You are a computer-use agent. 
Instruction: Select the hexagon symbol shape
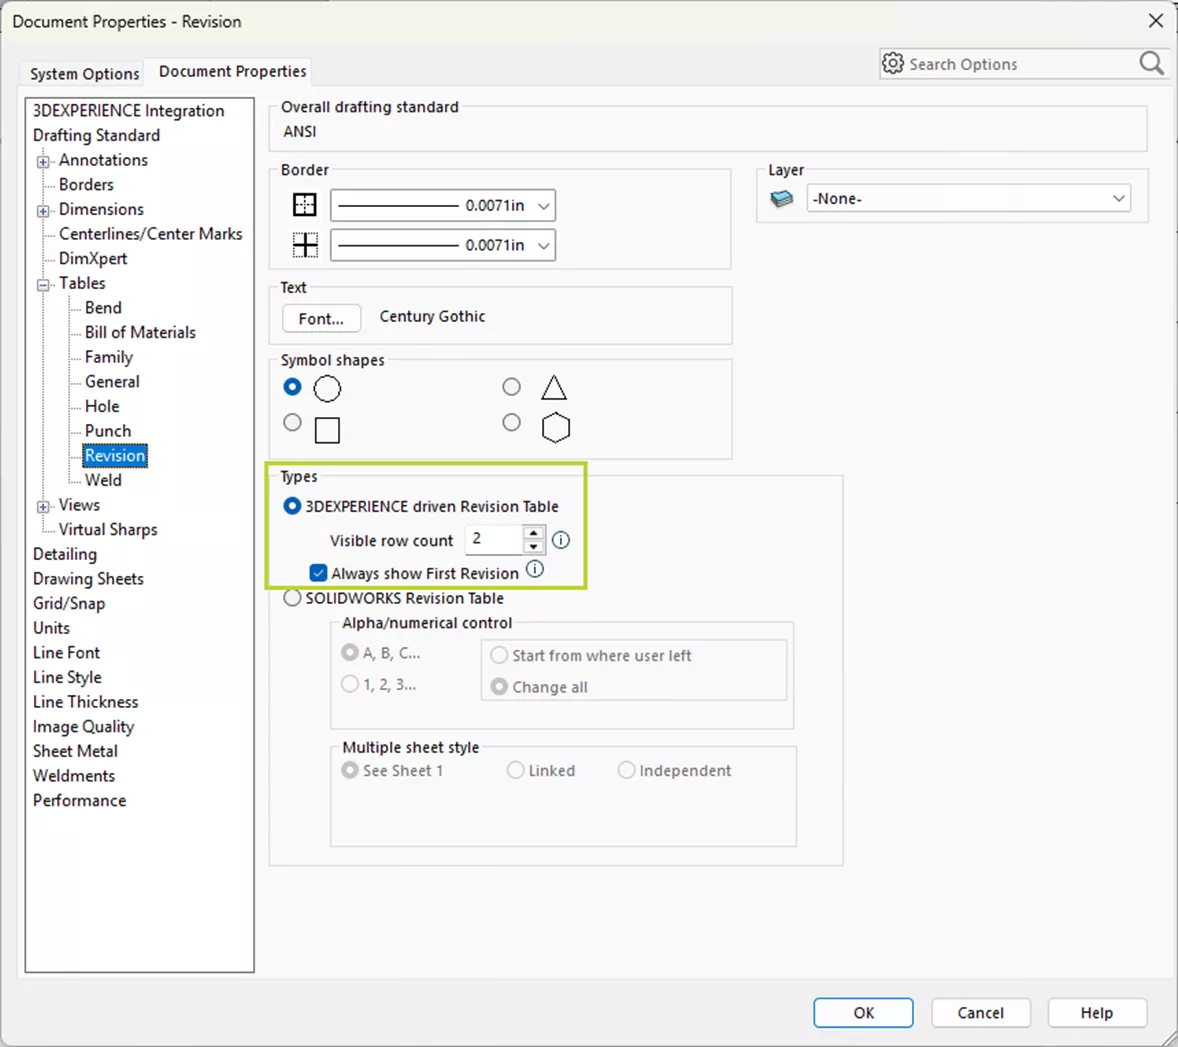pos(512,423)
